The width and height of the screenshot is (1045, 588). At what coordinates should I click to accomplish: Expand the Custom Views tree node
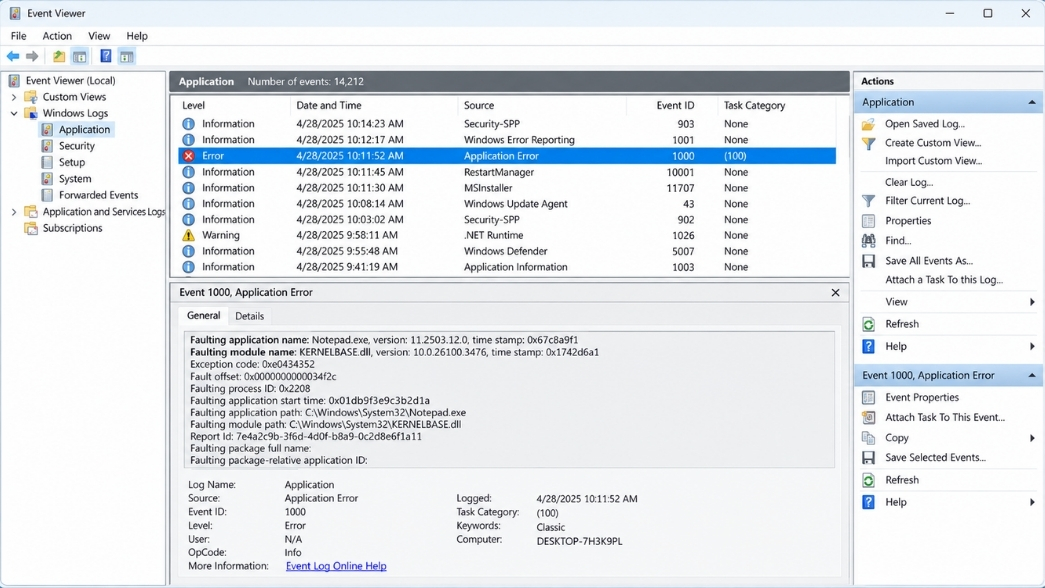(x=13, y=97)
